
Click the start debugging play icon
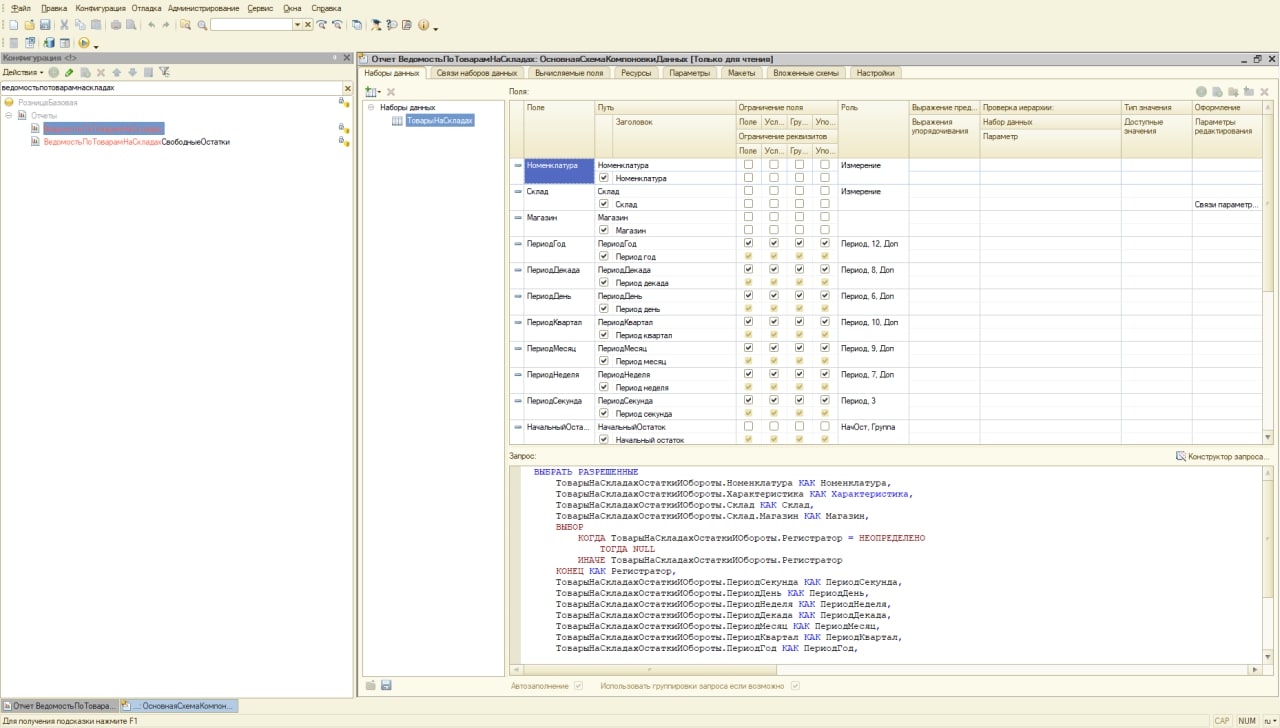pos(84,43)
